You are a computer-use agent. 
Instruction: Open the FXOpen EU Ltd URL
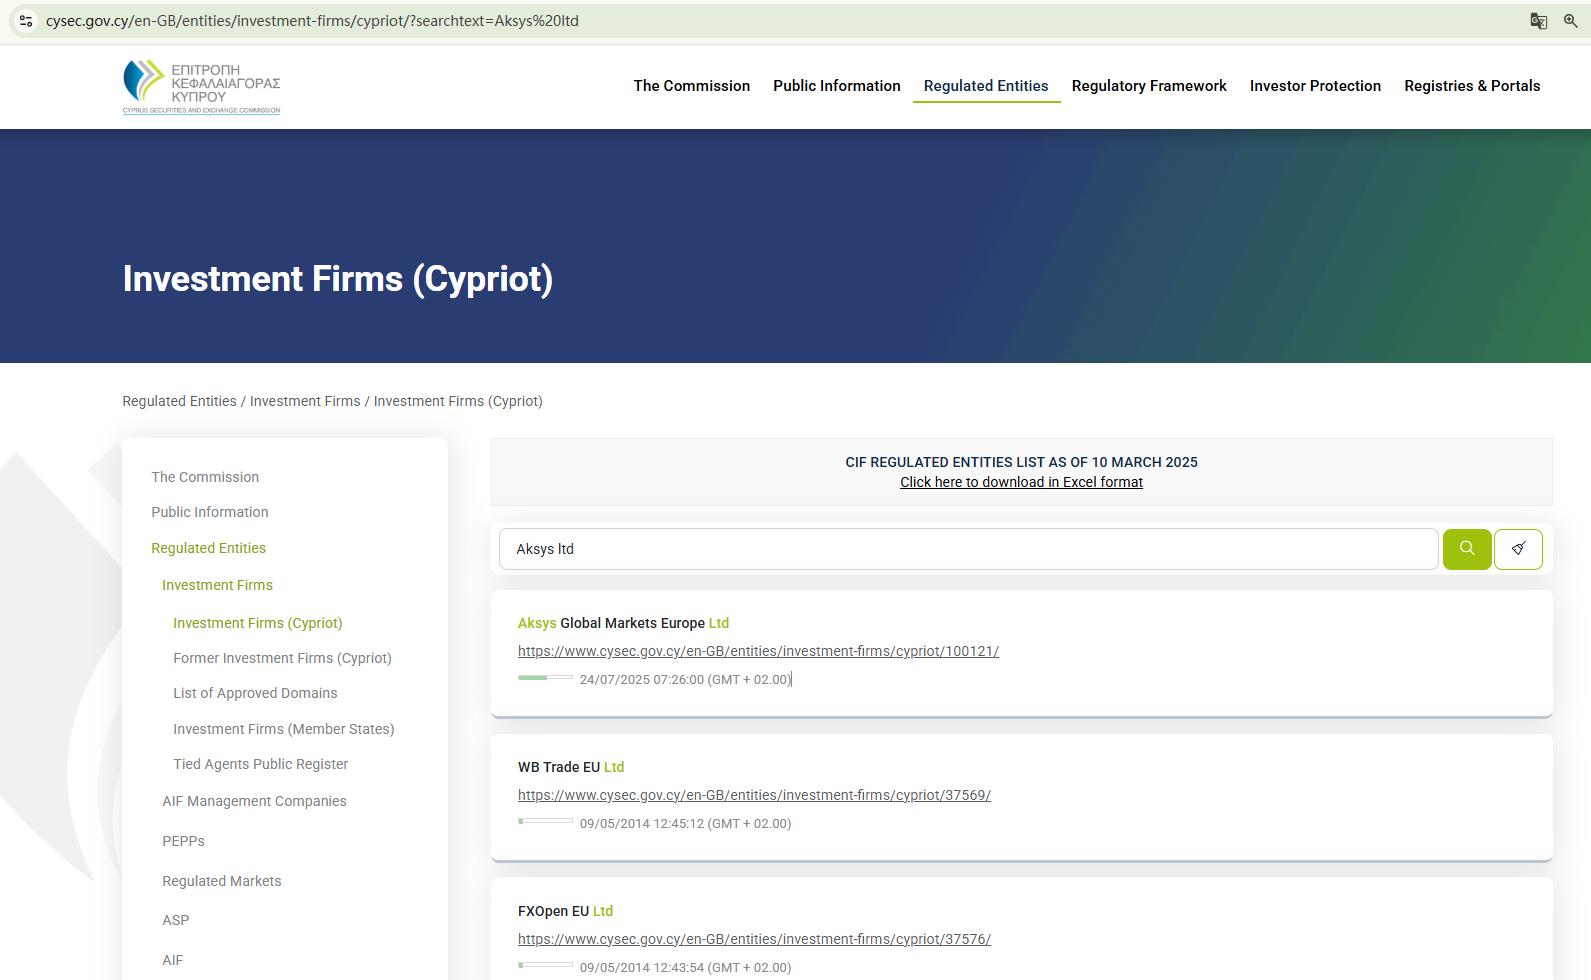[x=754, y=939]
